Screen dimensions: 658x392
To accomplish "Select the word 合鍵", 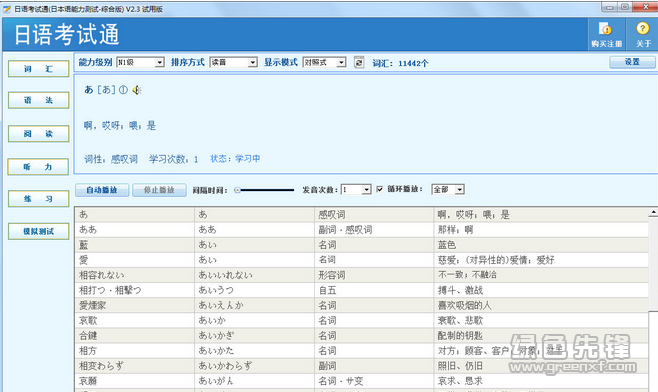I will (x=88, y=335).
